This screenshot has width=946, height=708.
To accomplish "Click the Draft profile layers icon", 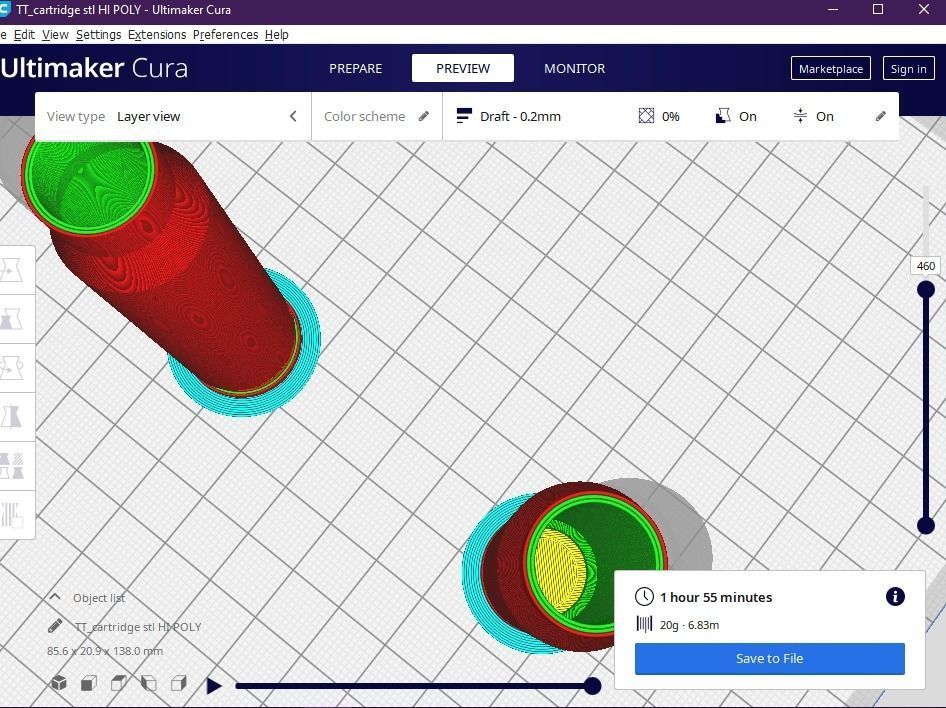I will [x=464, y=116].
